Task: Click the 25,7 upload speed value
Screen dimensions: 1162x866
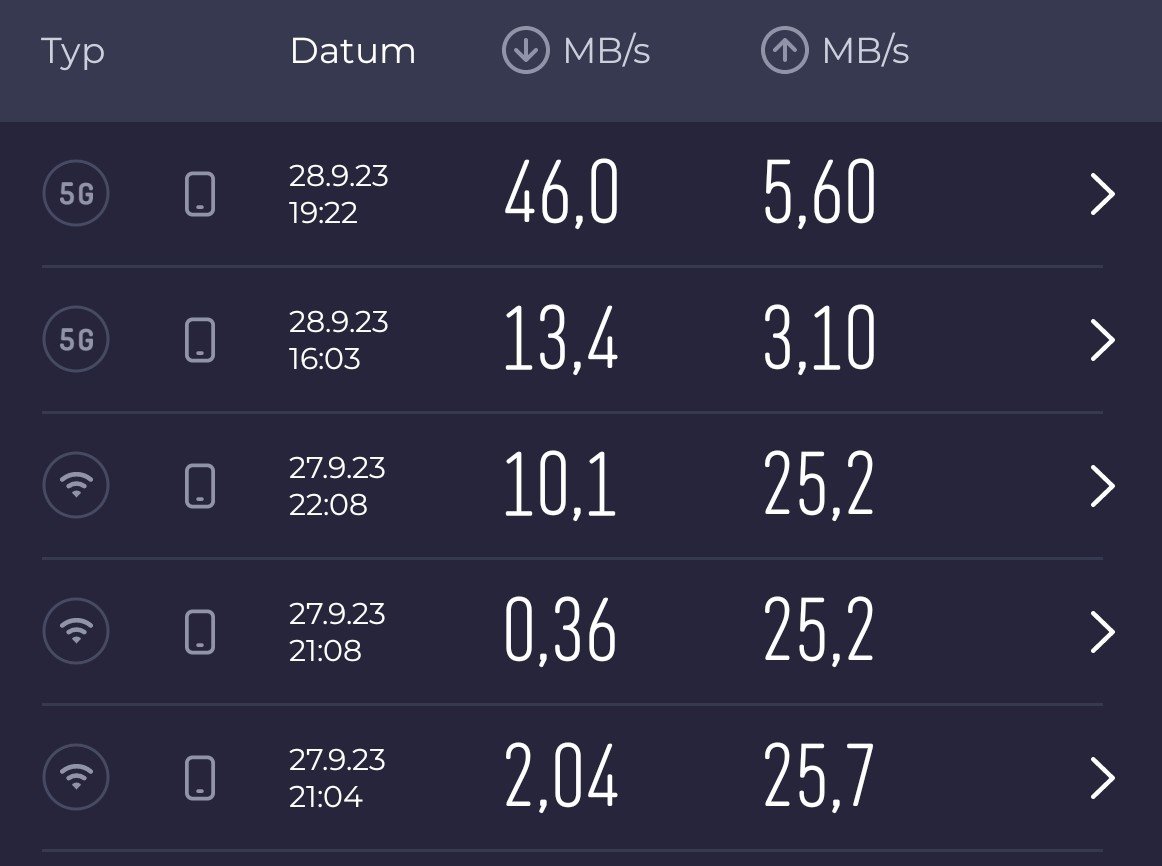Action: point(819,778)
